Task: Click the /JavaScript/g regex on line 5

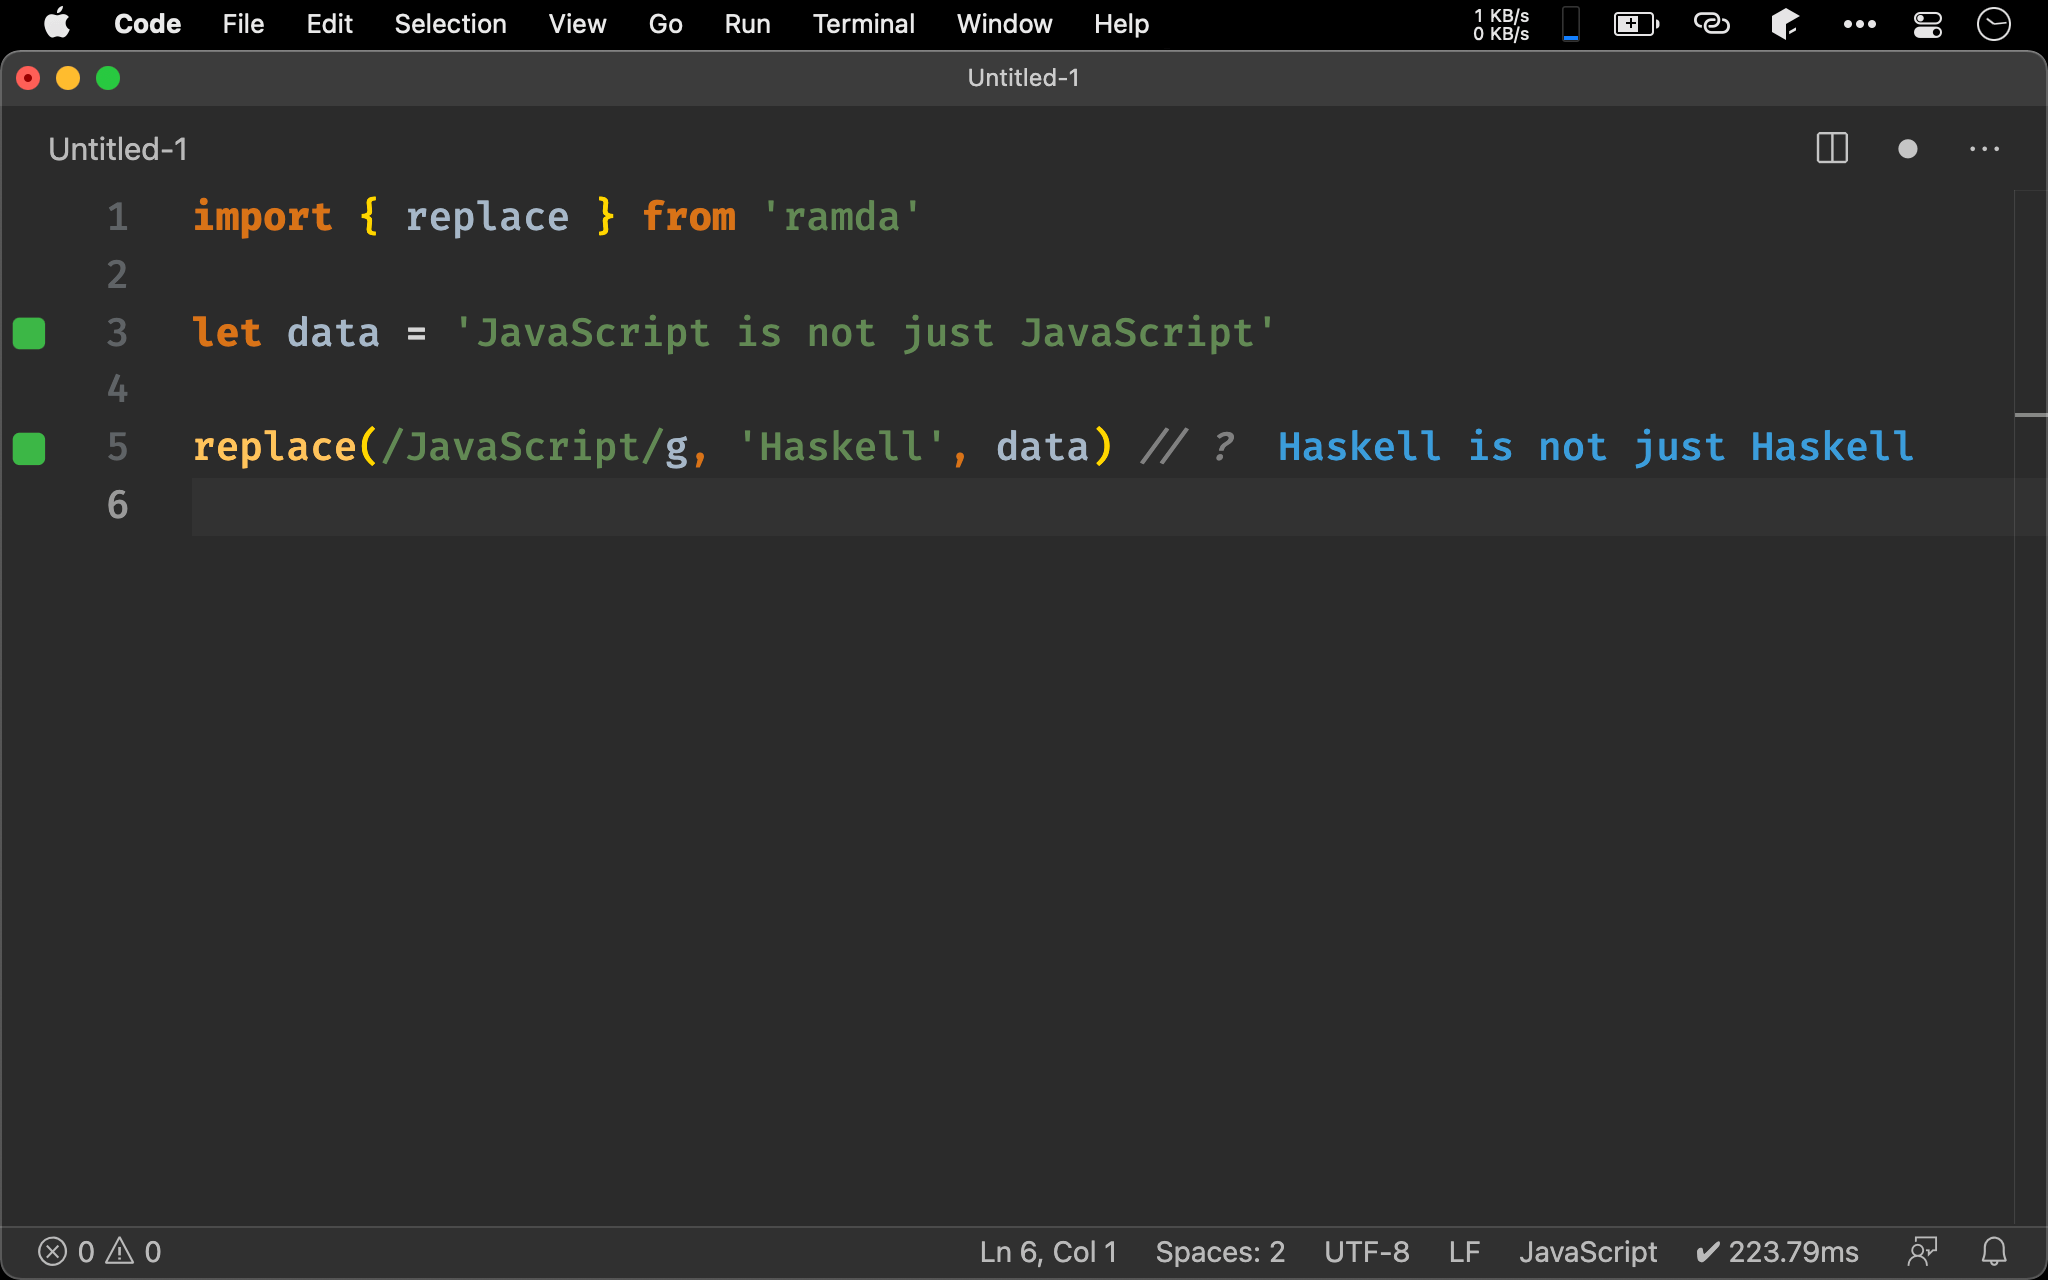Action: point(535,447)
